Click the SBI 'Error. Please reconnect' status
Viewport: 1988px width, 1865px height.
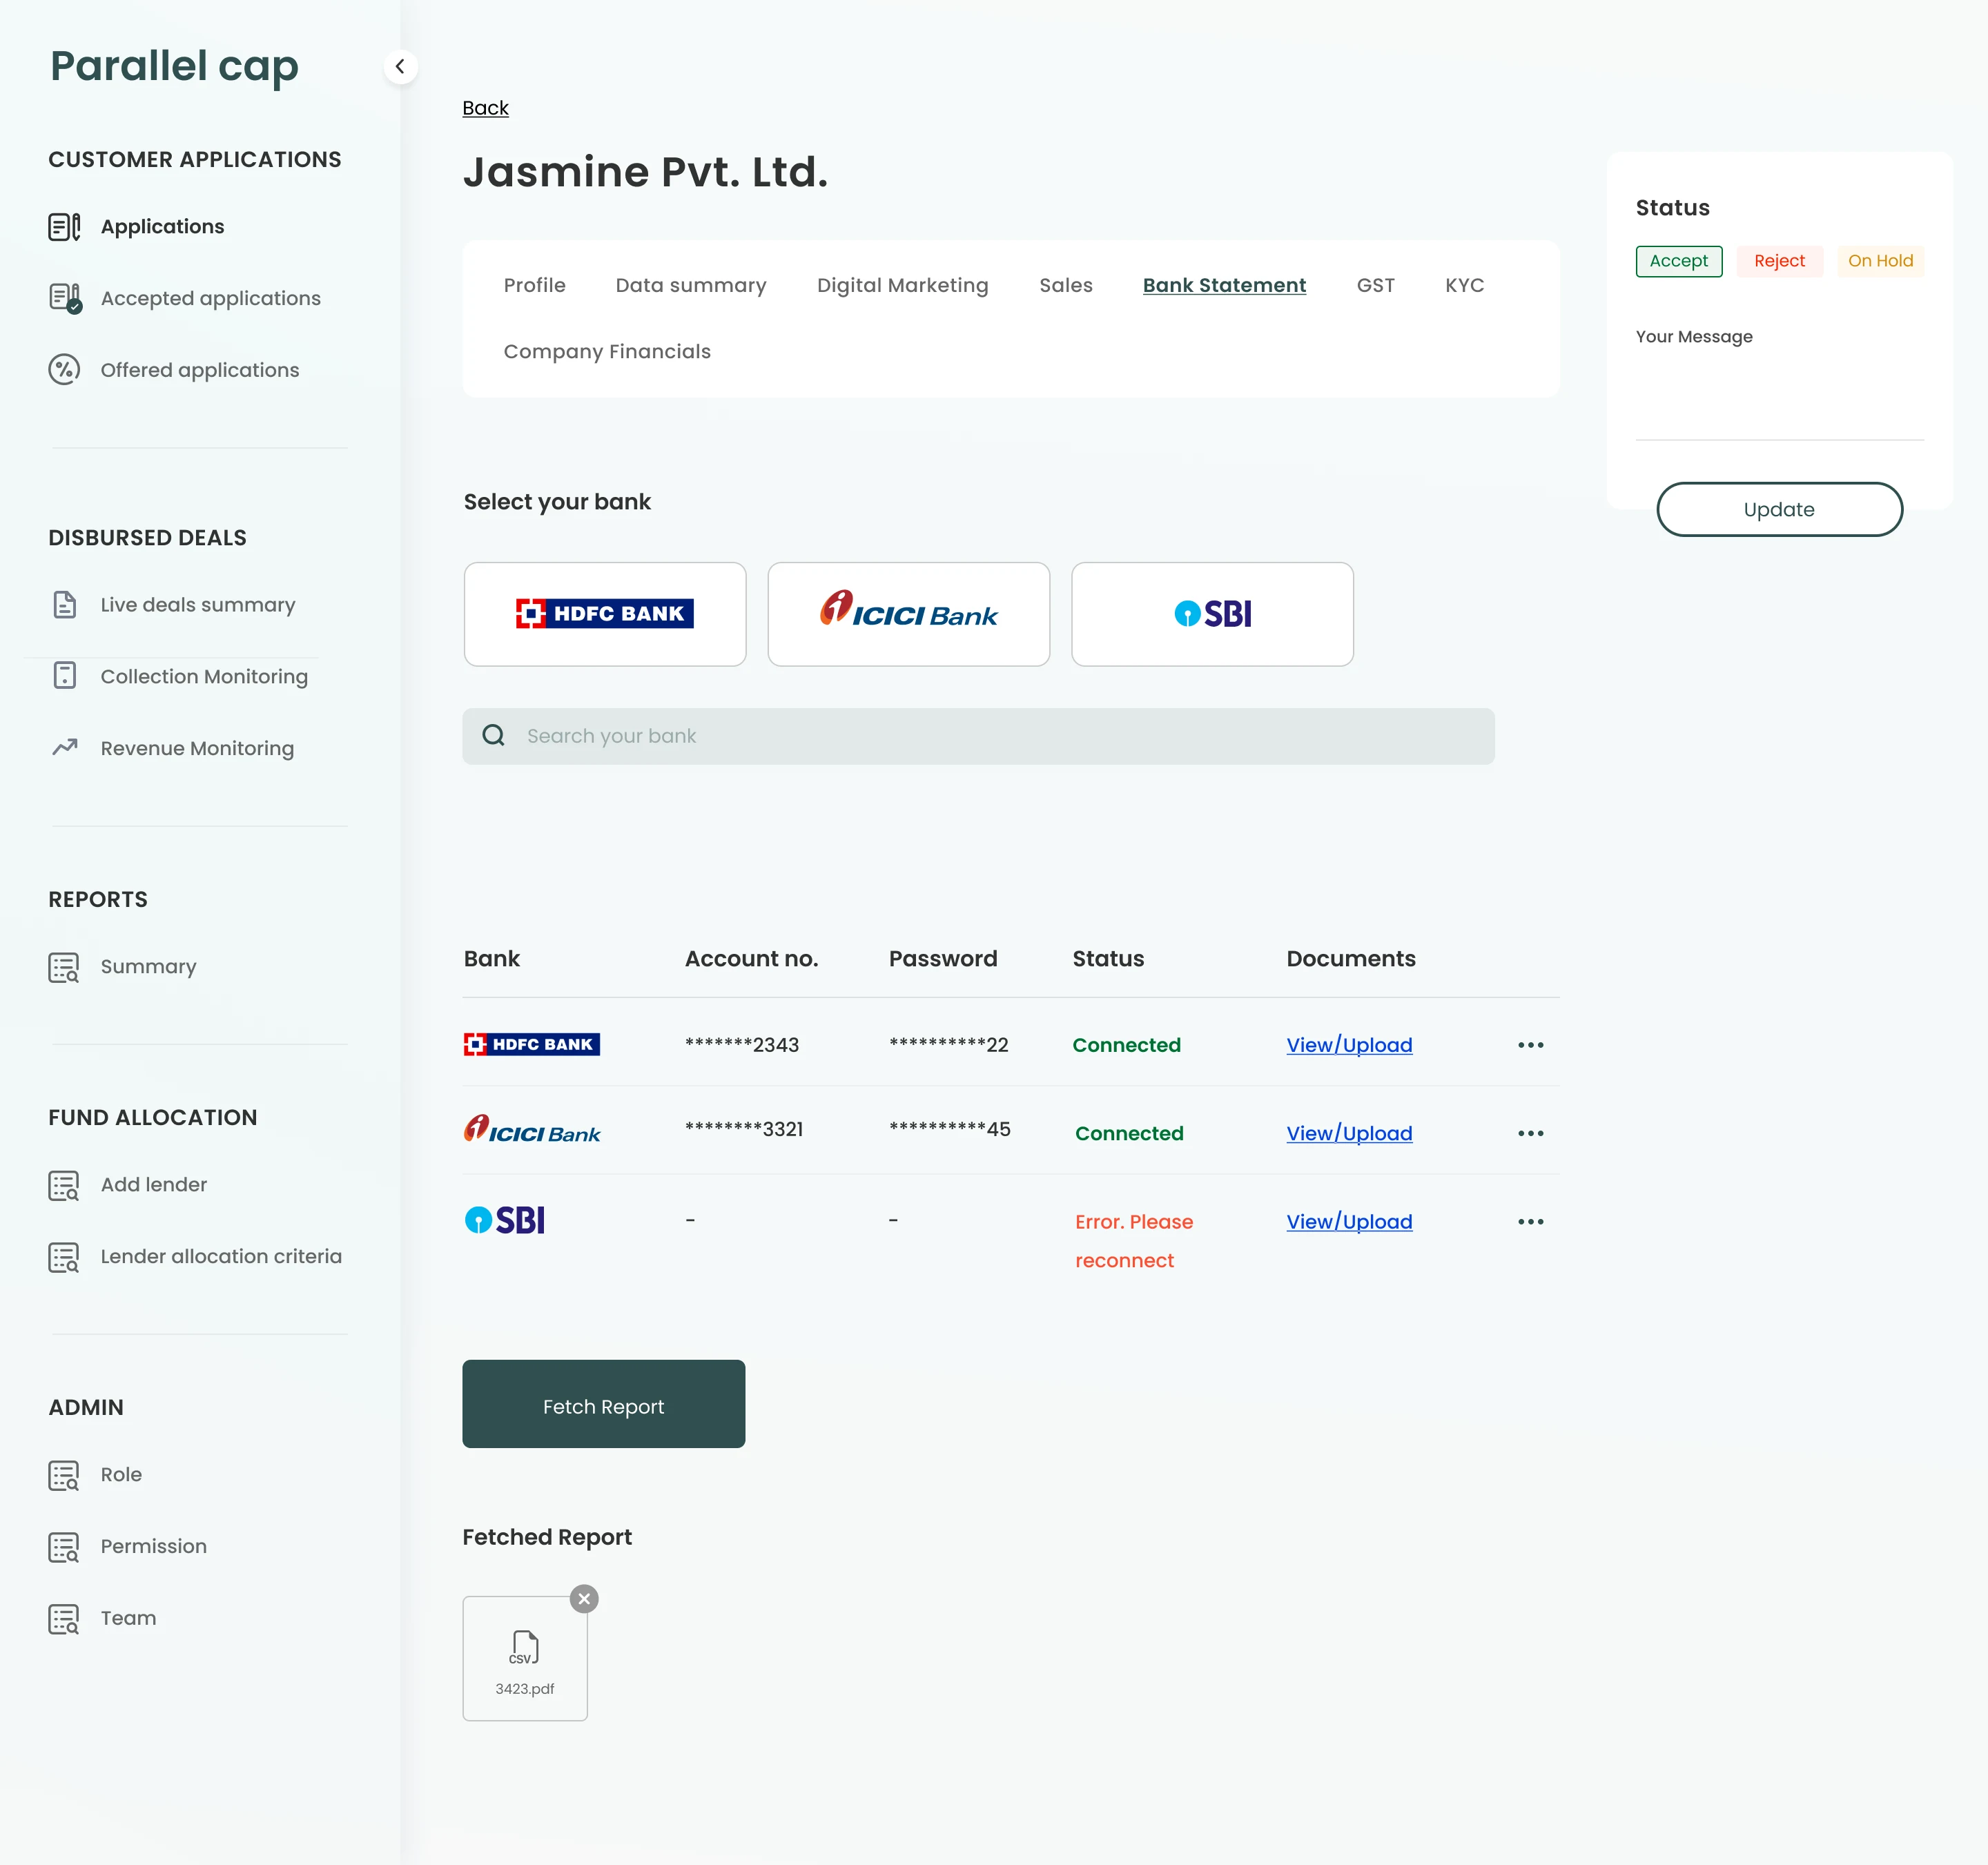coord(1134,1241)
